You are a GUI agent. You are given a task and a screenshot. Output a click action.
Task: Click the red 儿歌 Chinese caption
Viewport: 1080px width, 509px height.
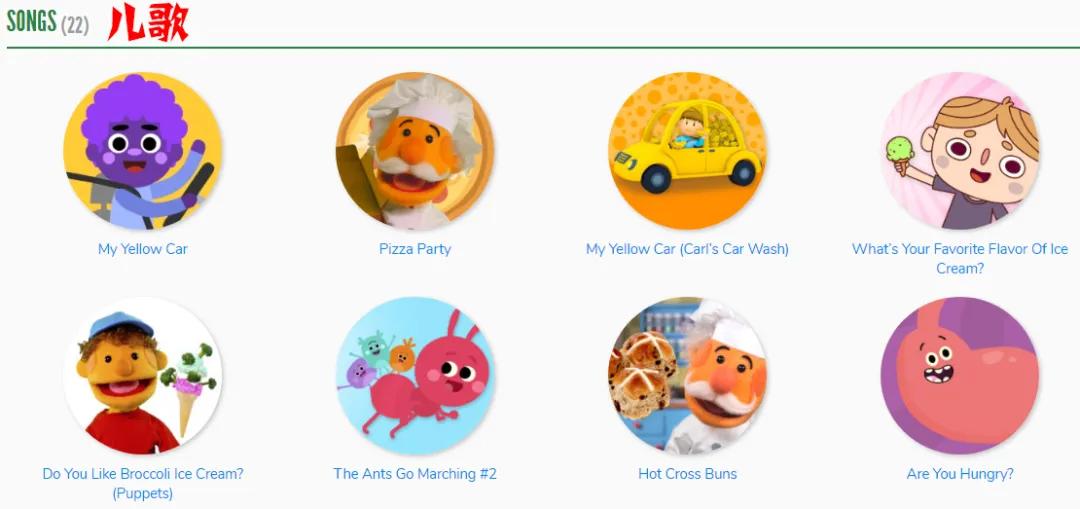[147, 24]
